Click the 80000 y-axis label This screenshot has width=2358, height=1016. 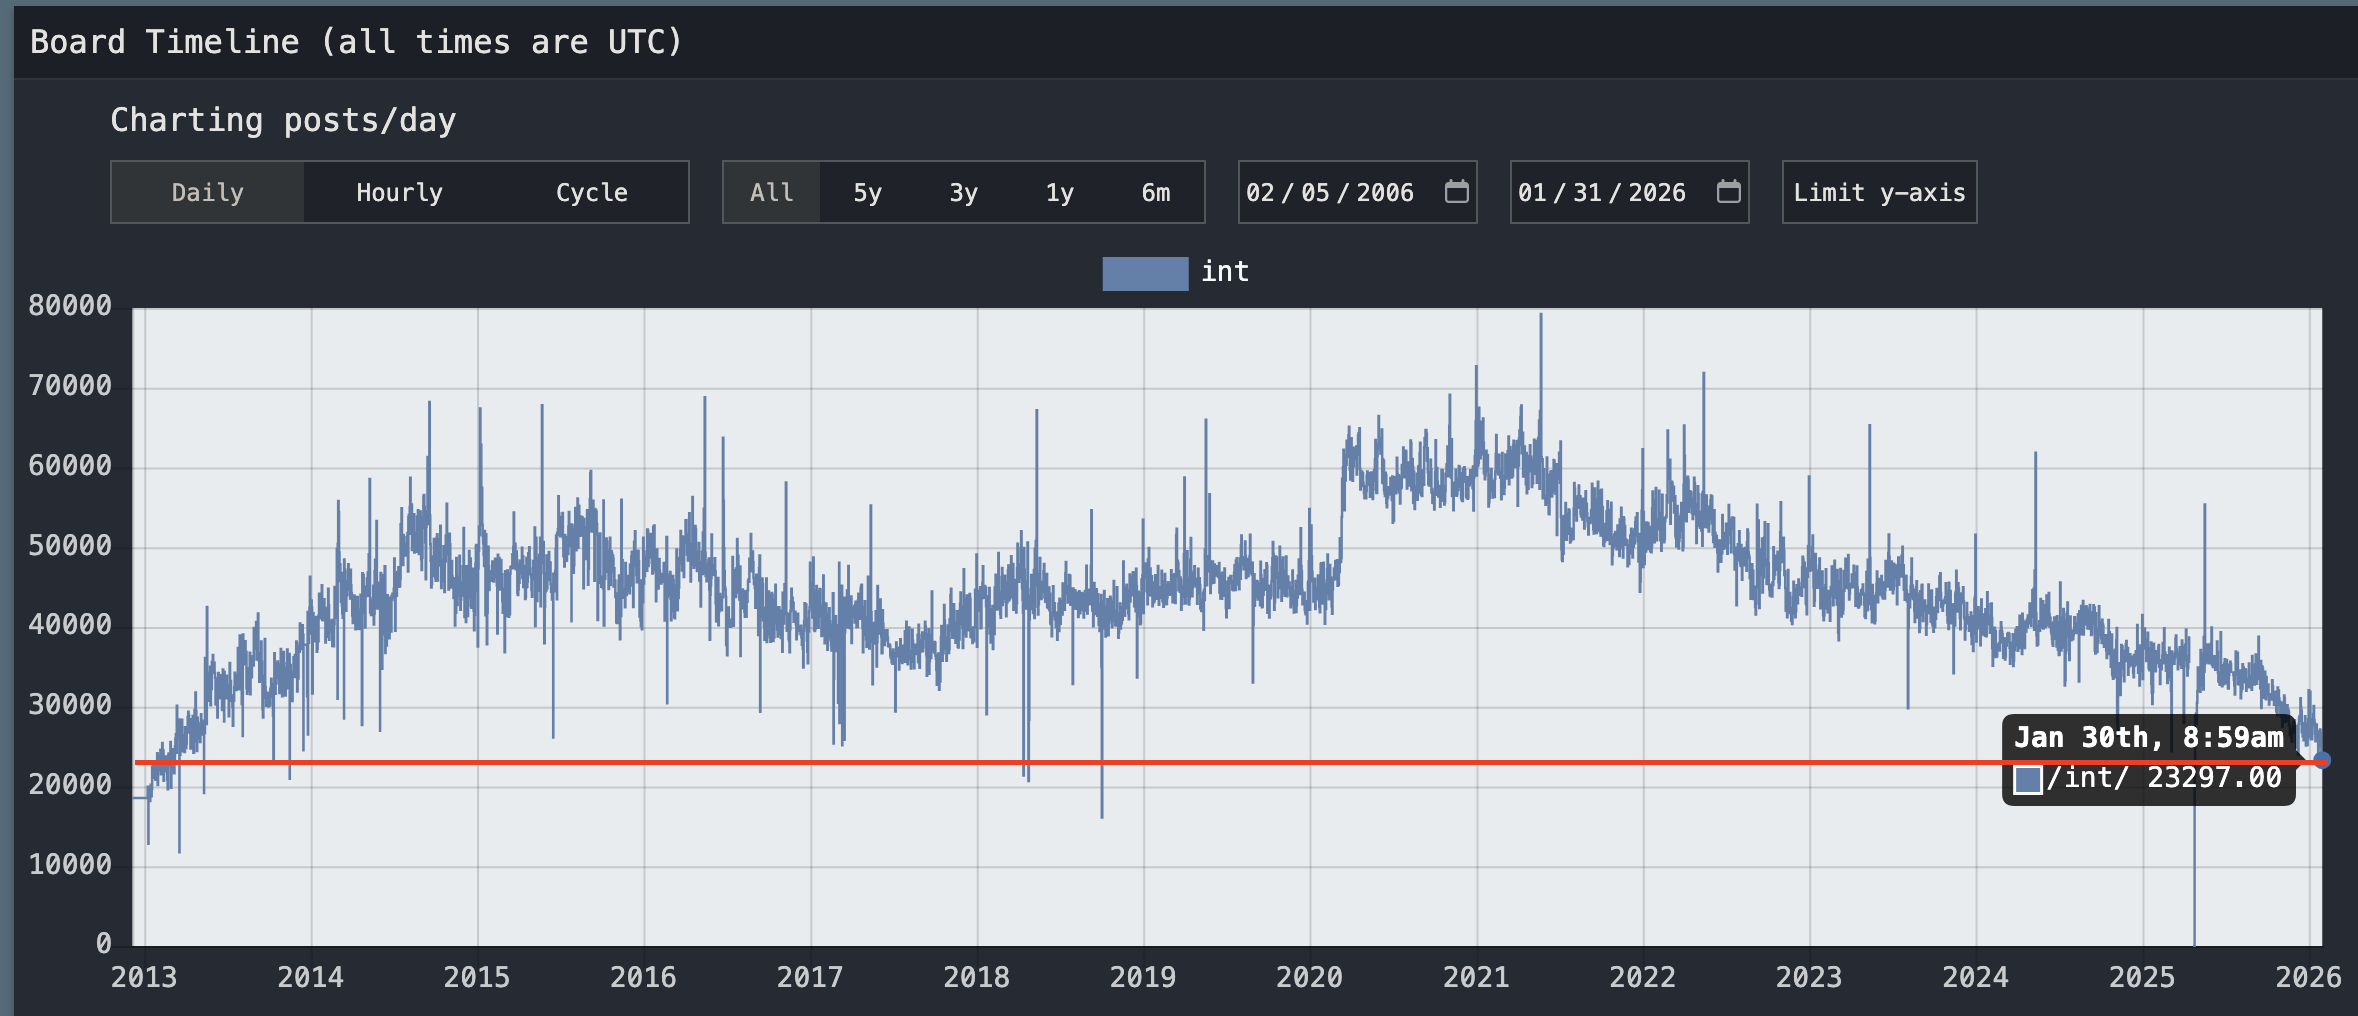70,306
